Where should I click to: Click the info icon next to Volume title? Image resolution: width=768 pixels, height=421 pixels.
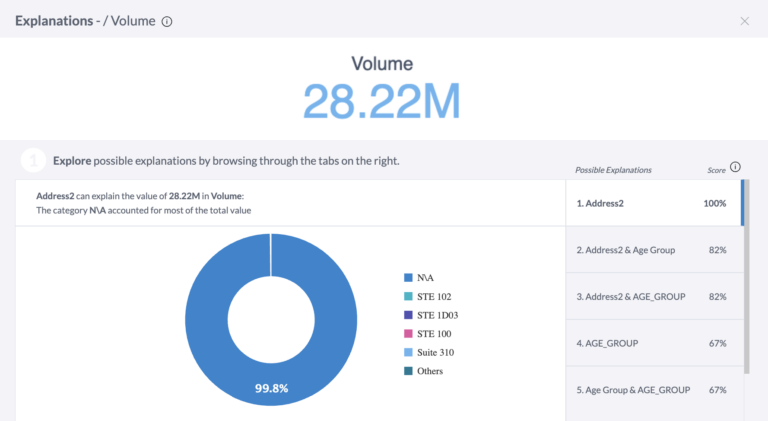point(167,21)
